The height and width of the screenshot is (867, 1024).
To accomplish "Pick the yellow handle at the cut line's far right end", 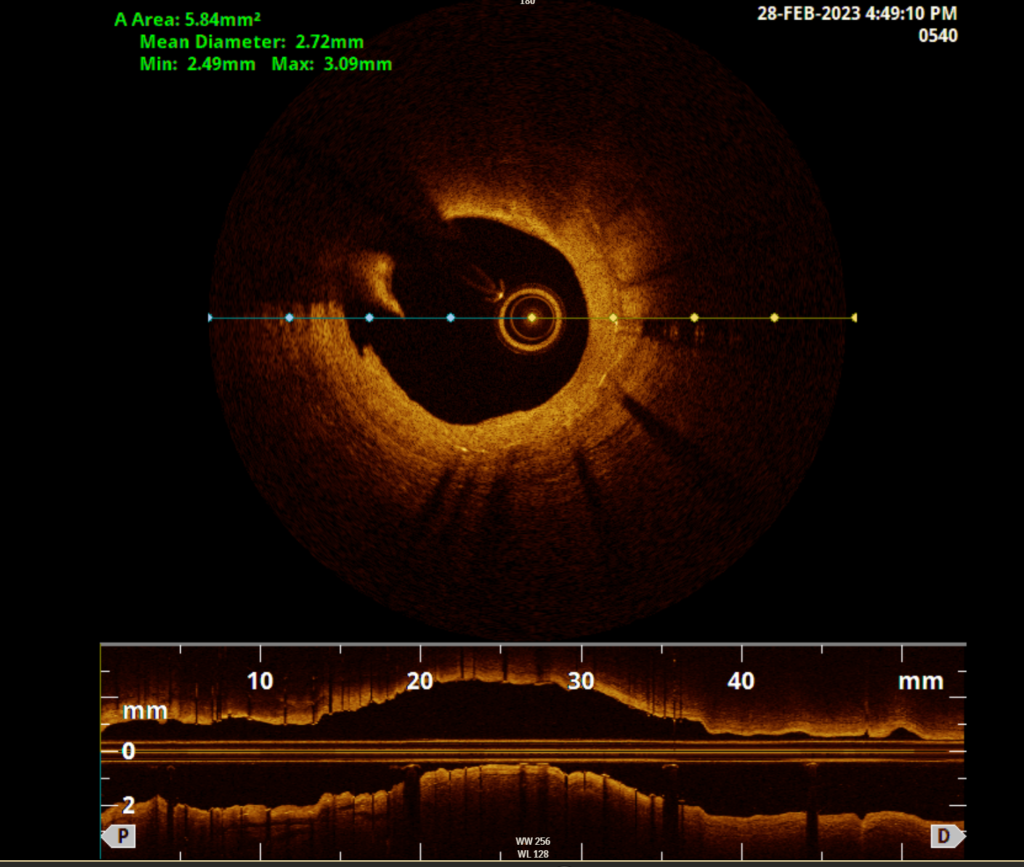I will [853, 318].
